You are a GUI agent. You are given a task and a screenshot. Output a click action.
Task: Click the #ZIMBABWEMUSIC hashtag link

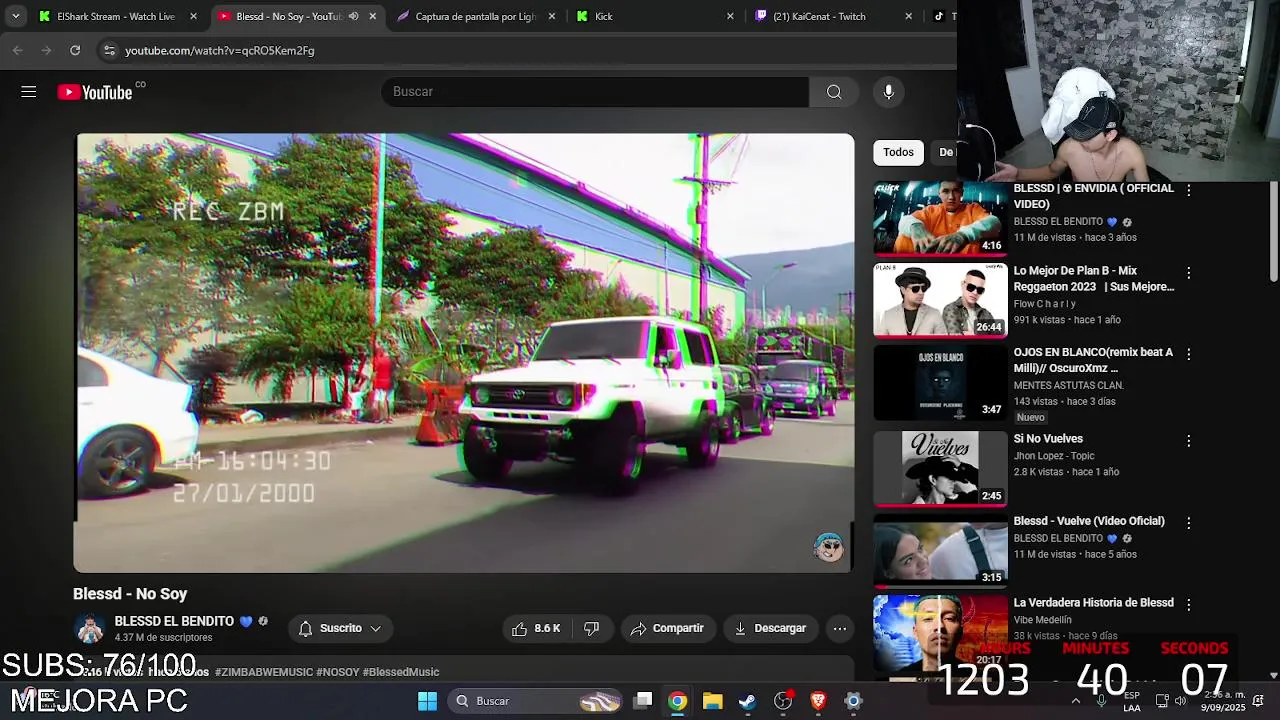(x=263, y=672)
